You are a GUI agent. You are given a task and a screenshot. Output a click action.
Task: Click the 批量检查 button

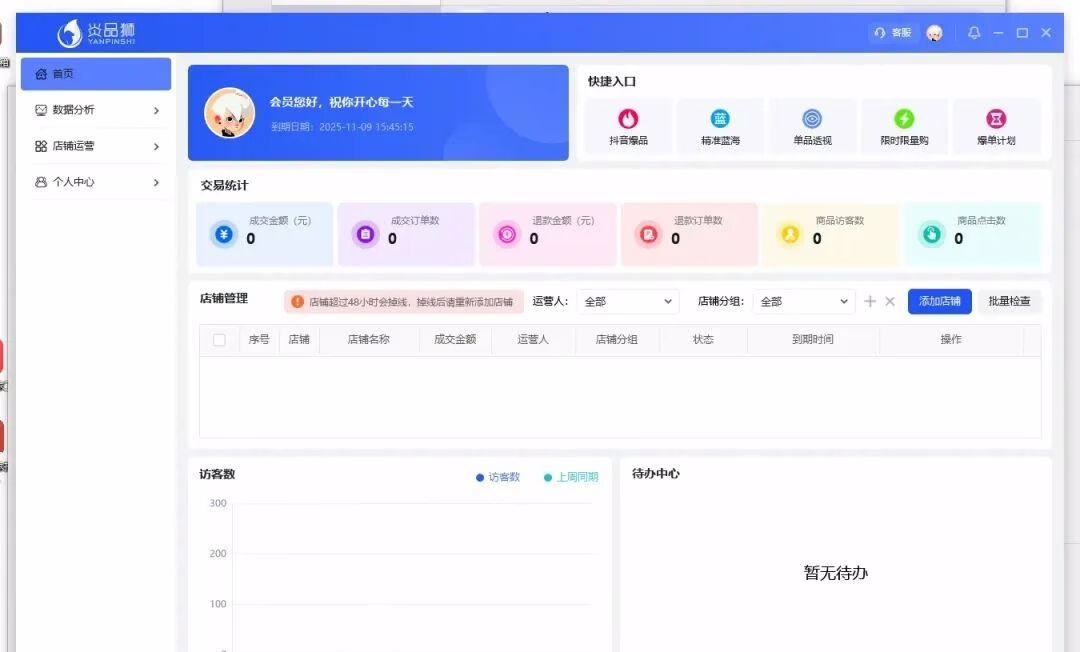click(1009, 301)
